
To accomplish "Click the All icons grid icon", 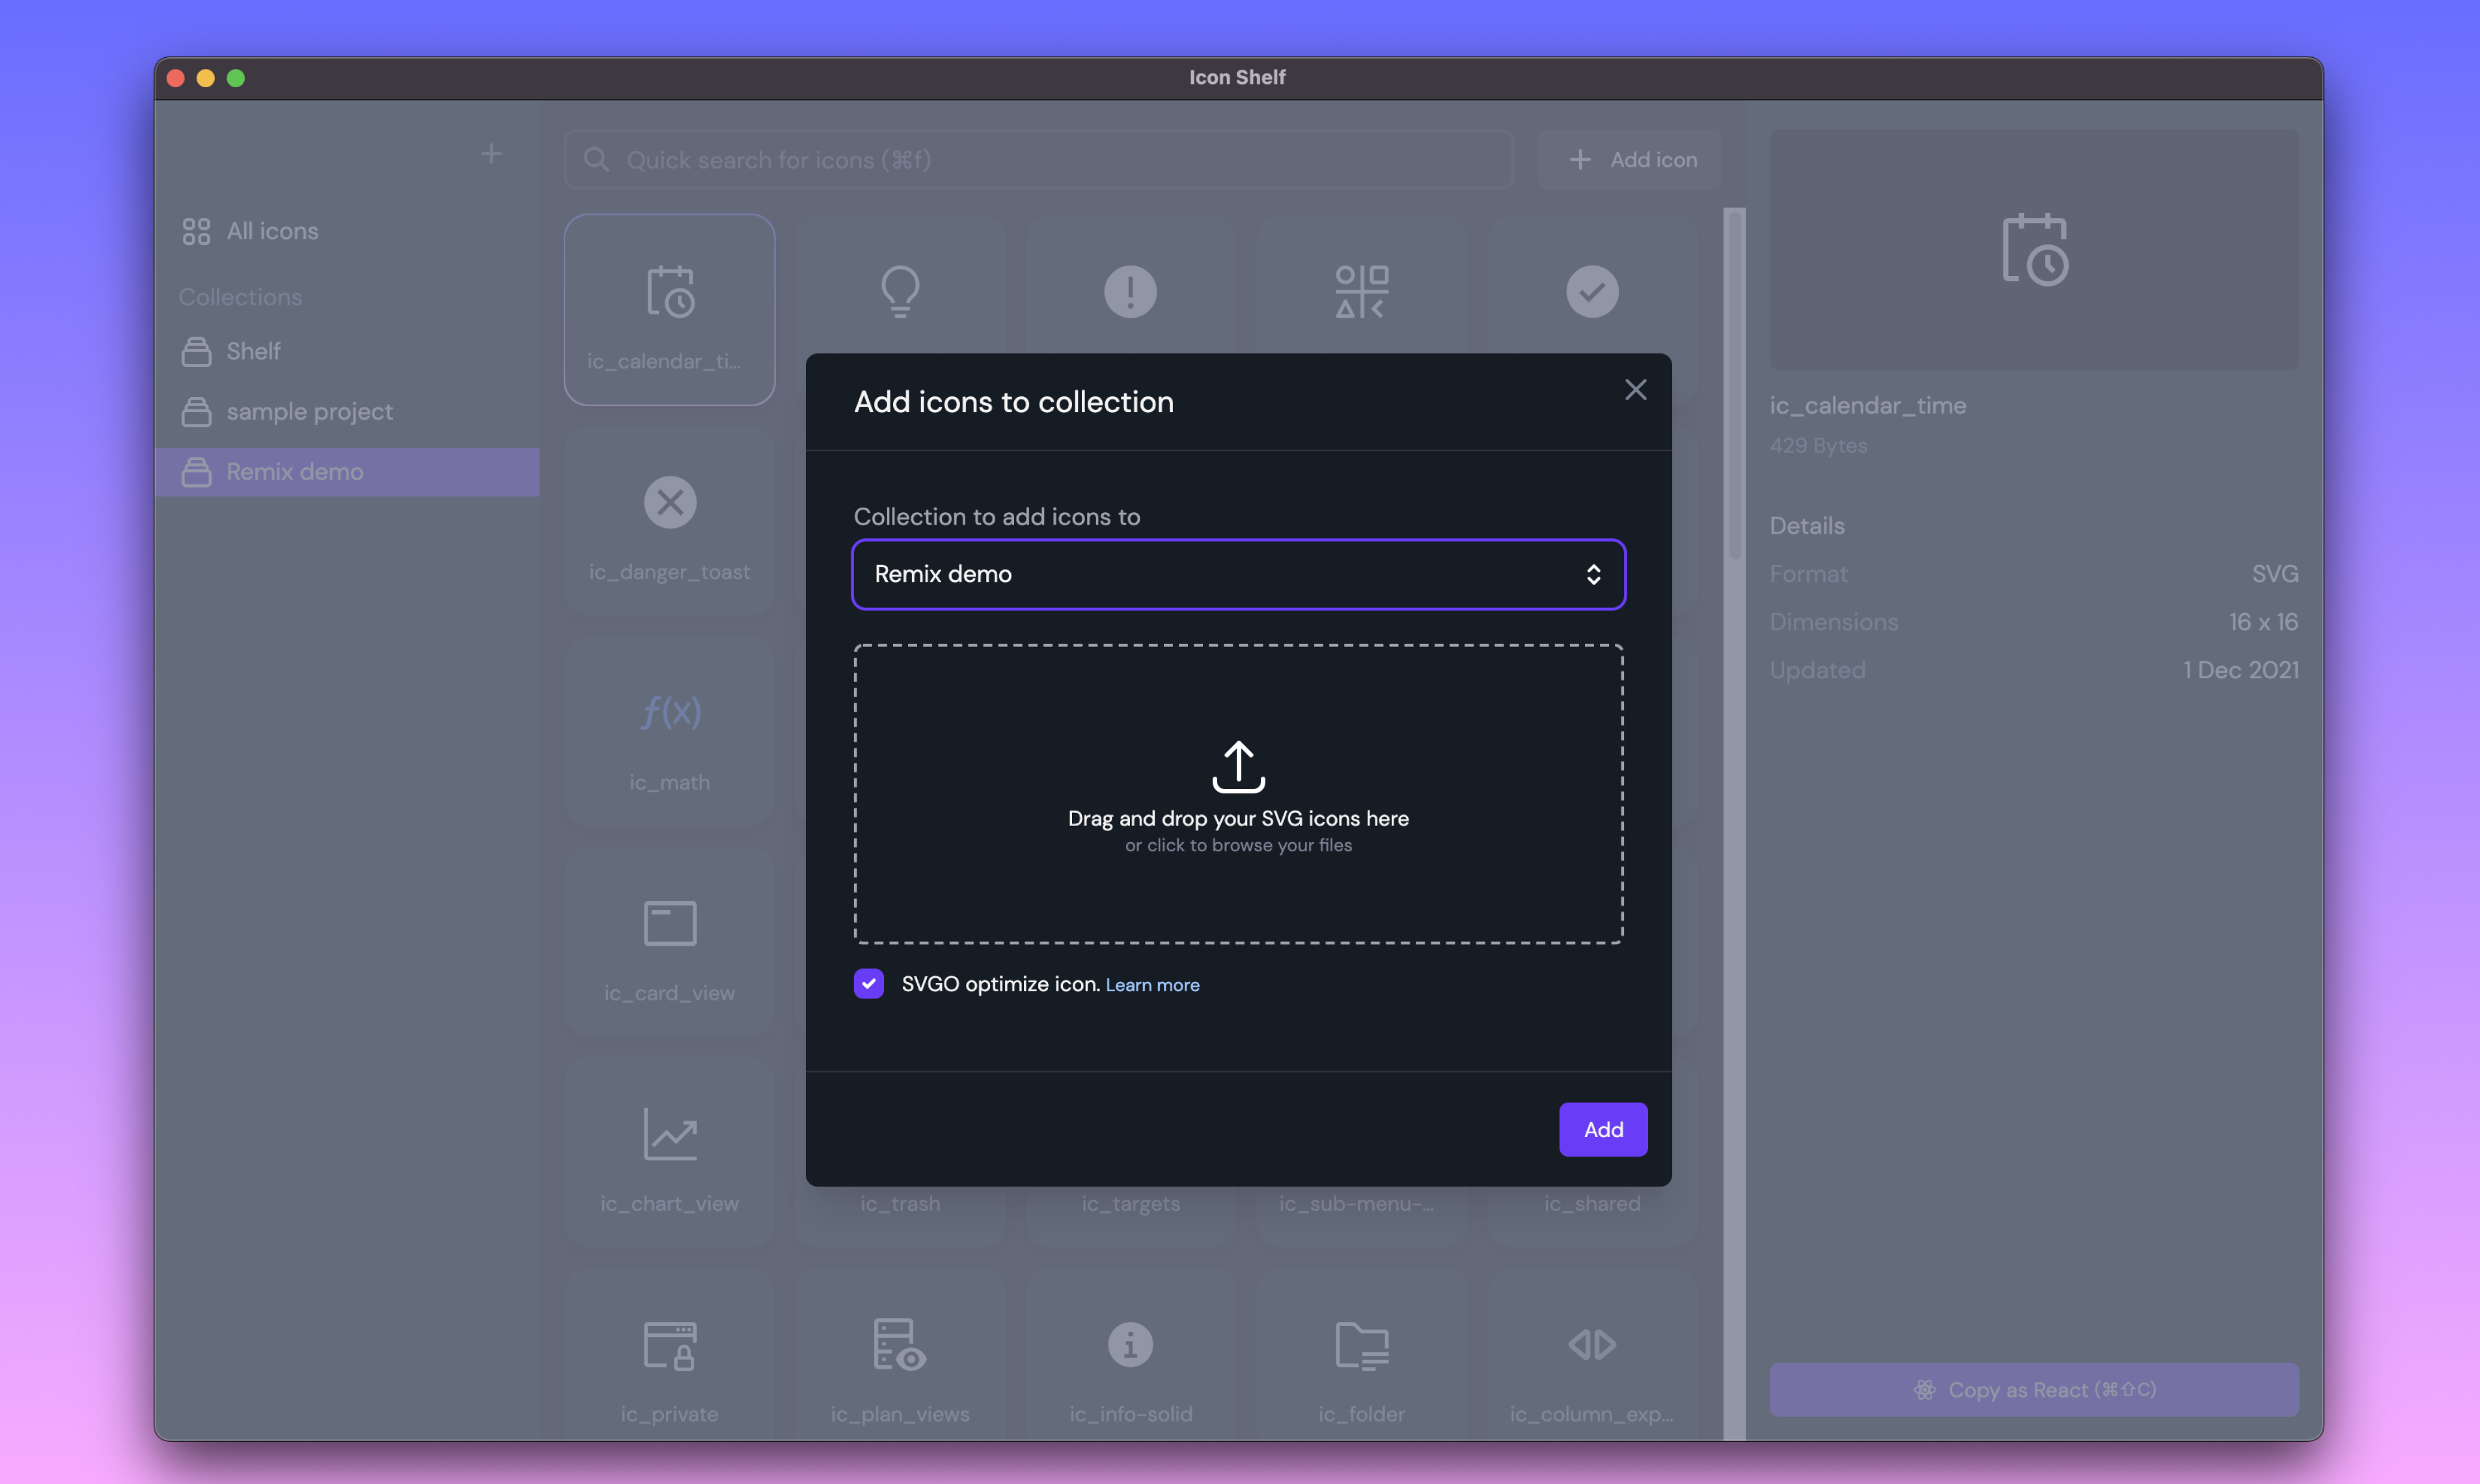I will [196, 231].
